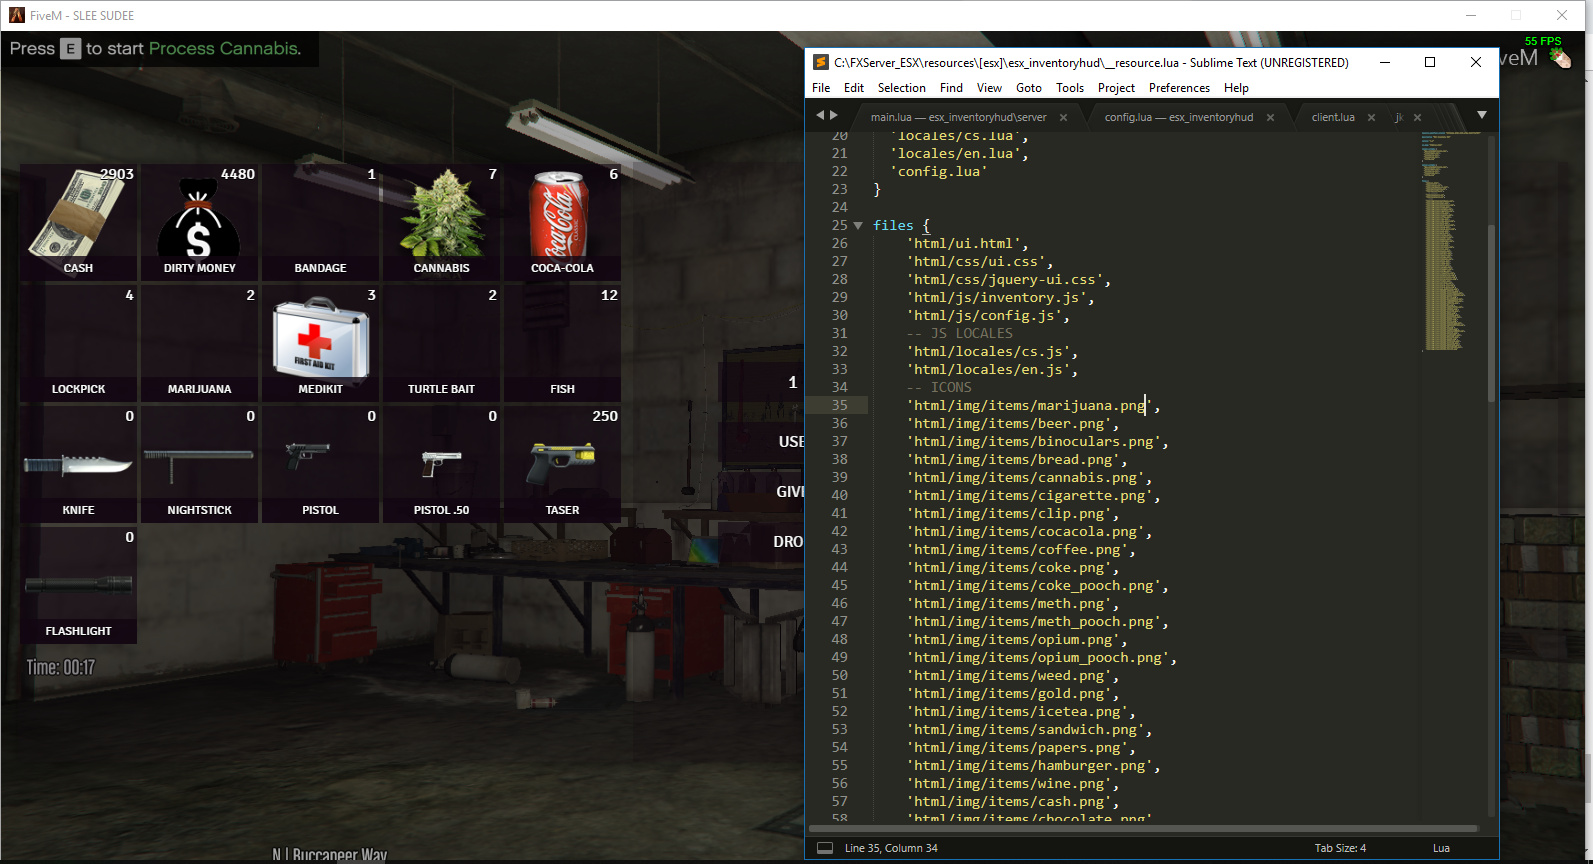Open the Edit menu
Image resolution: width=1593 pixels, height=864 pixels.
(853, 88)
